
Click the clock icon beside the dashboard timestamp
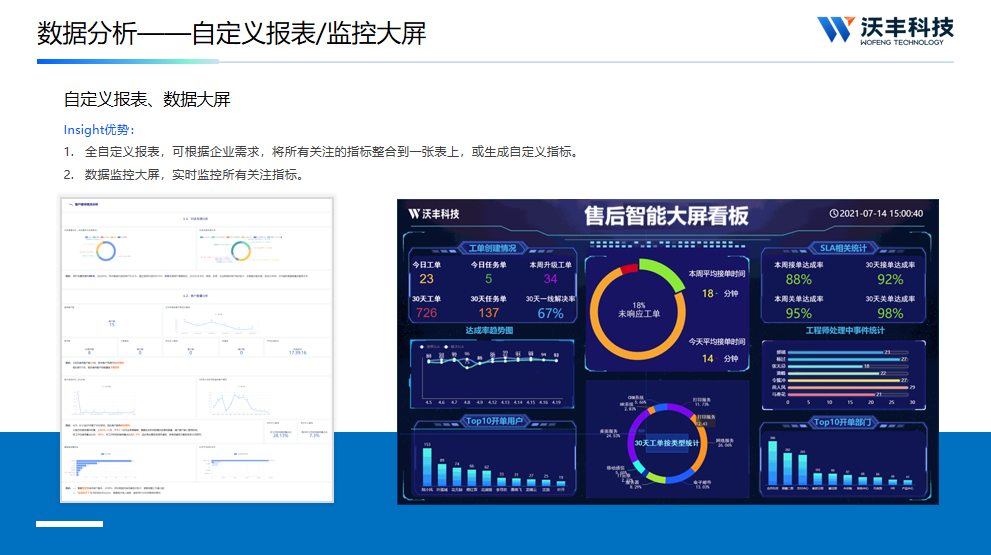click(x=835, y=213)
